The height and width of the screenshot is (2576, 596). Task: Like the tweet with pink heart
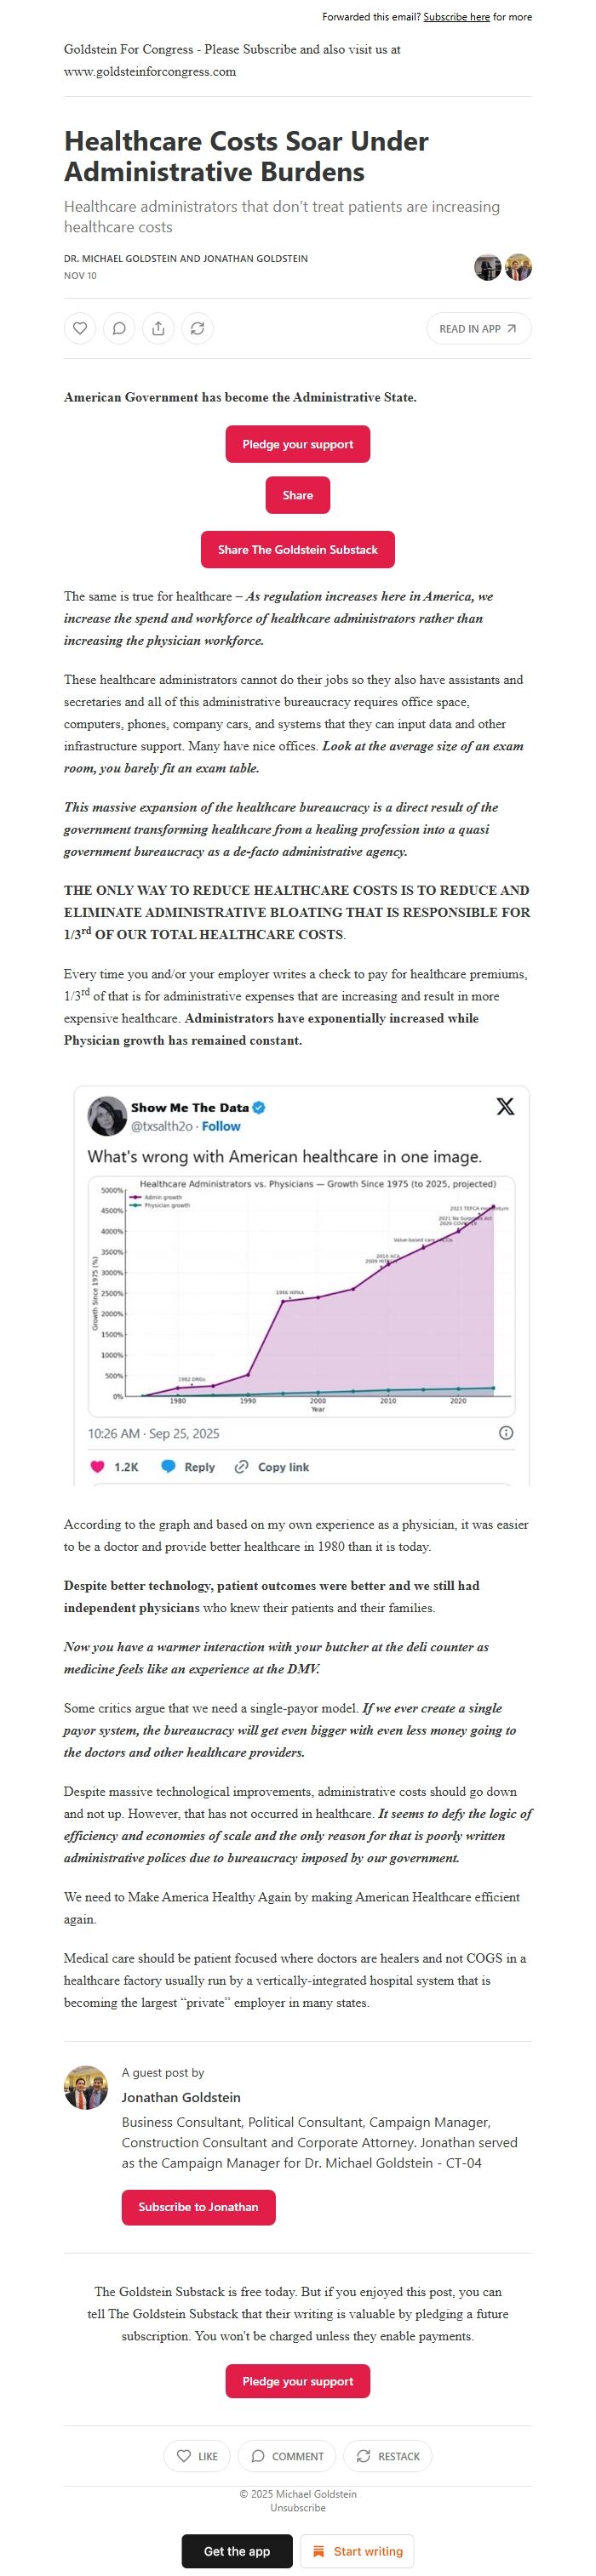[x=98, y=1467]
